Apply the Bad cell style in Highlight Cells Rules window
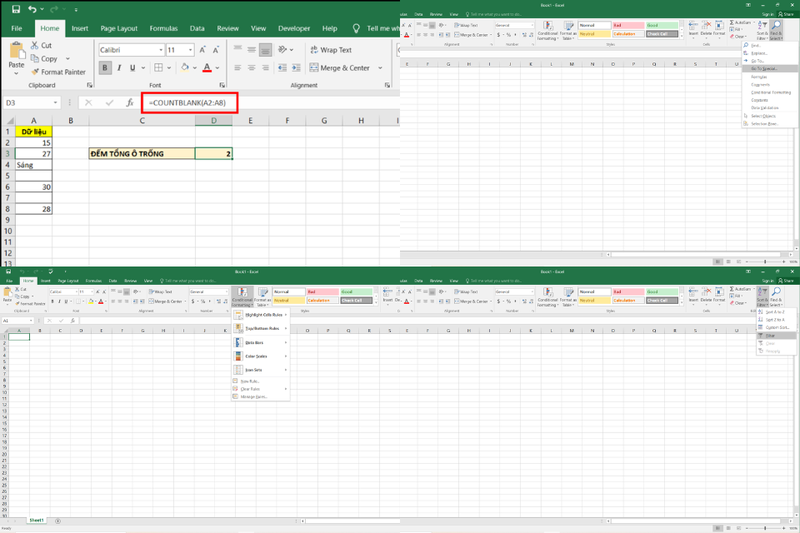Image resolution: width=800 pixels, height=533 pixels. coord(322,292)
